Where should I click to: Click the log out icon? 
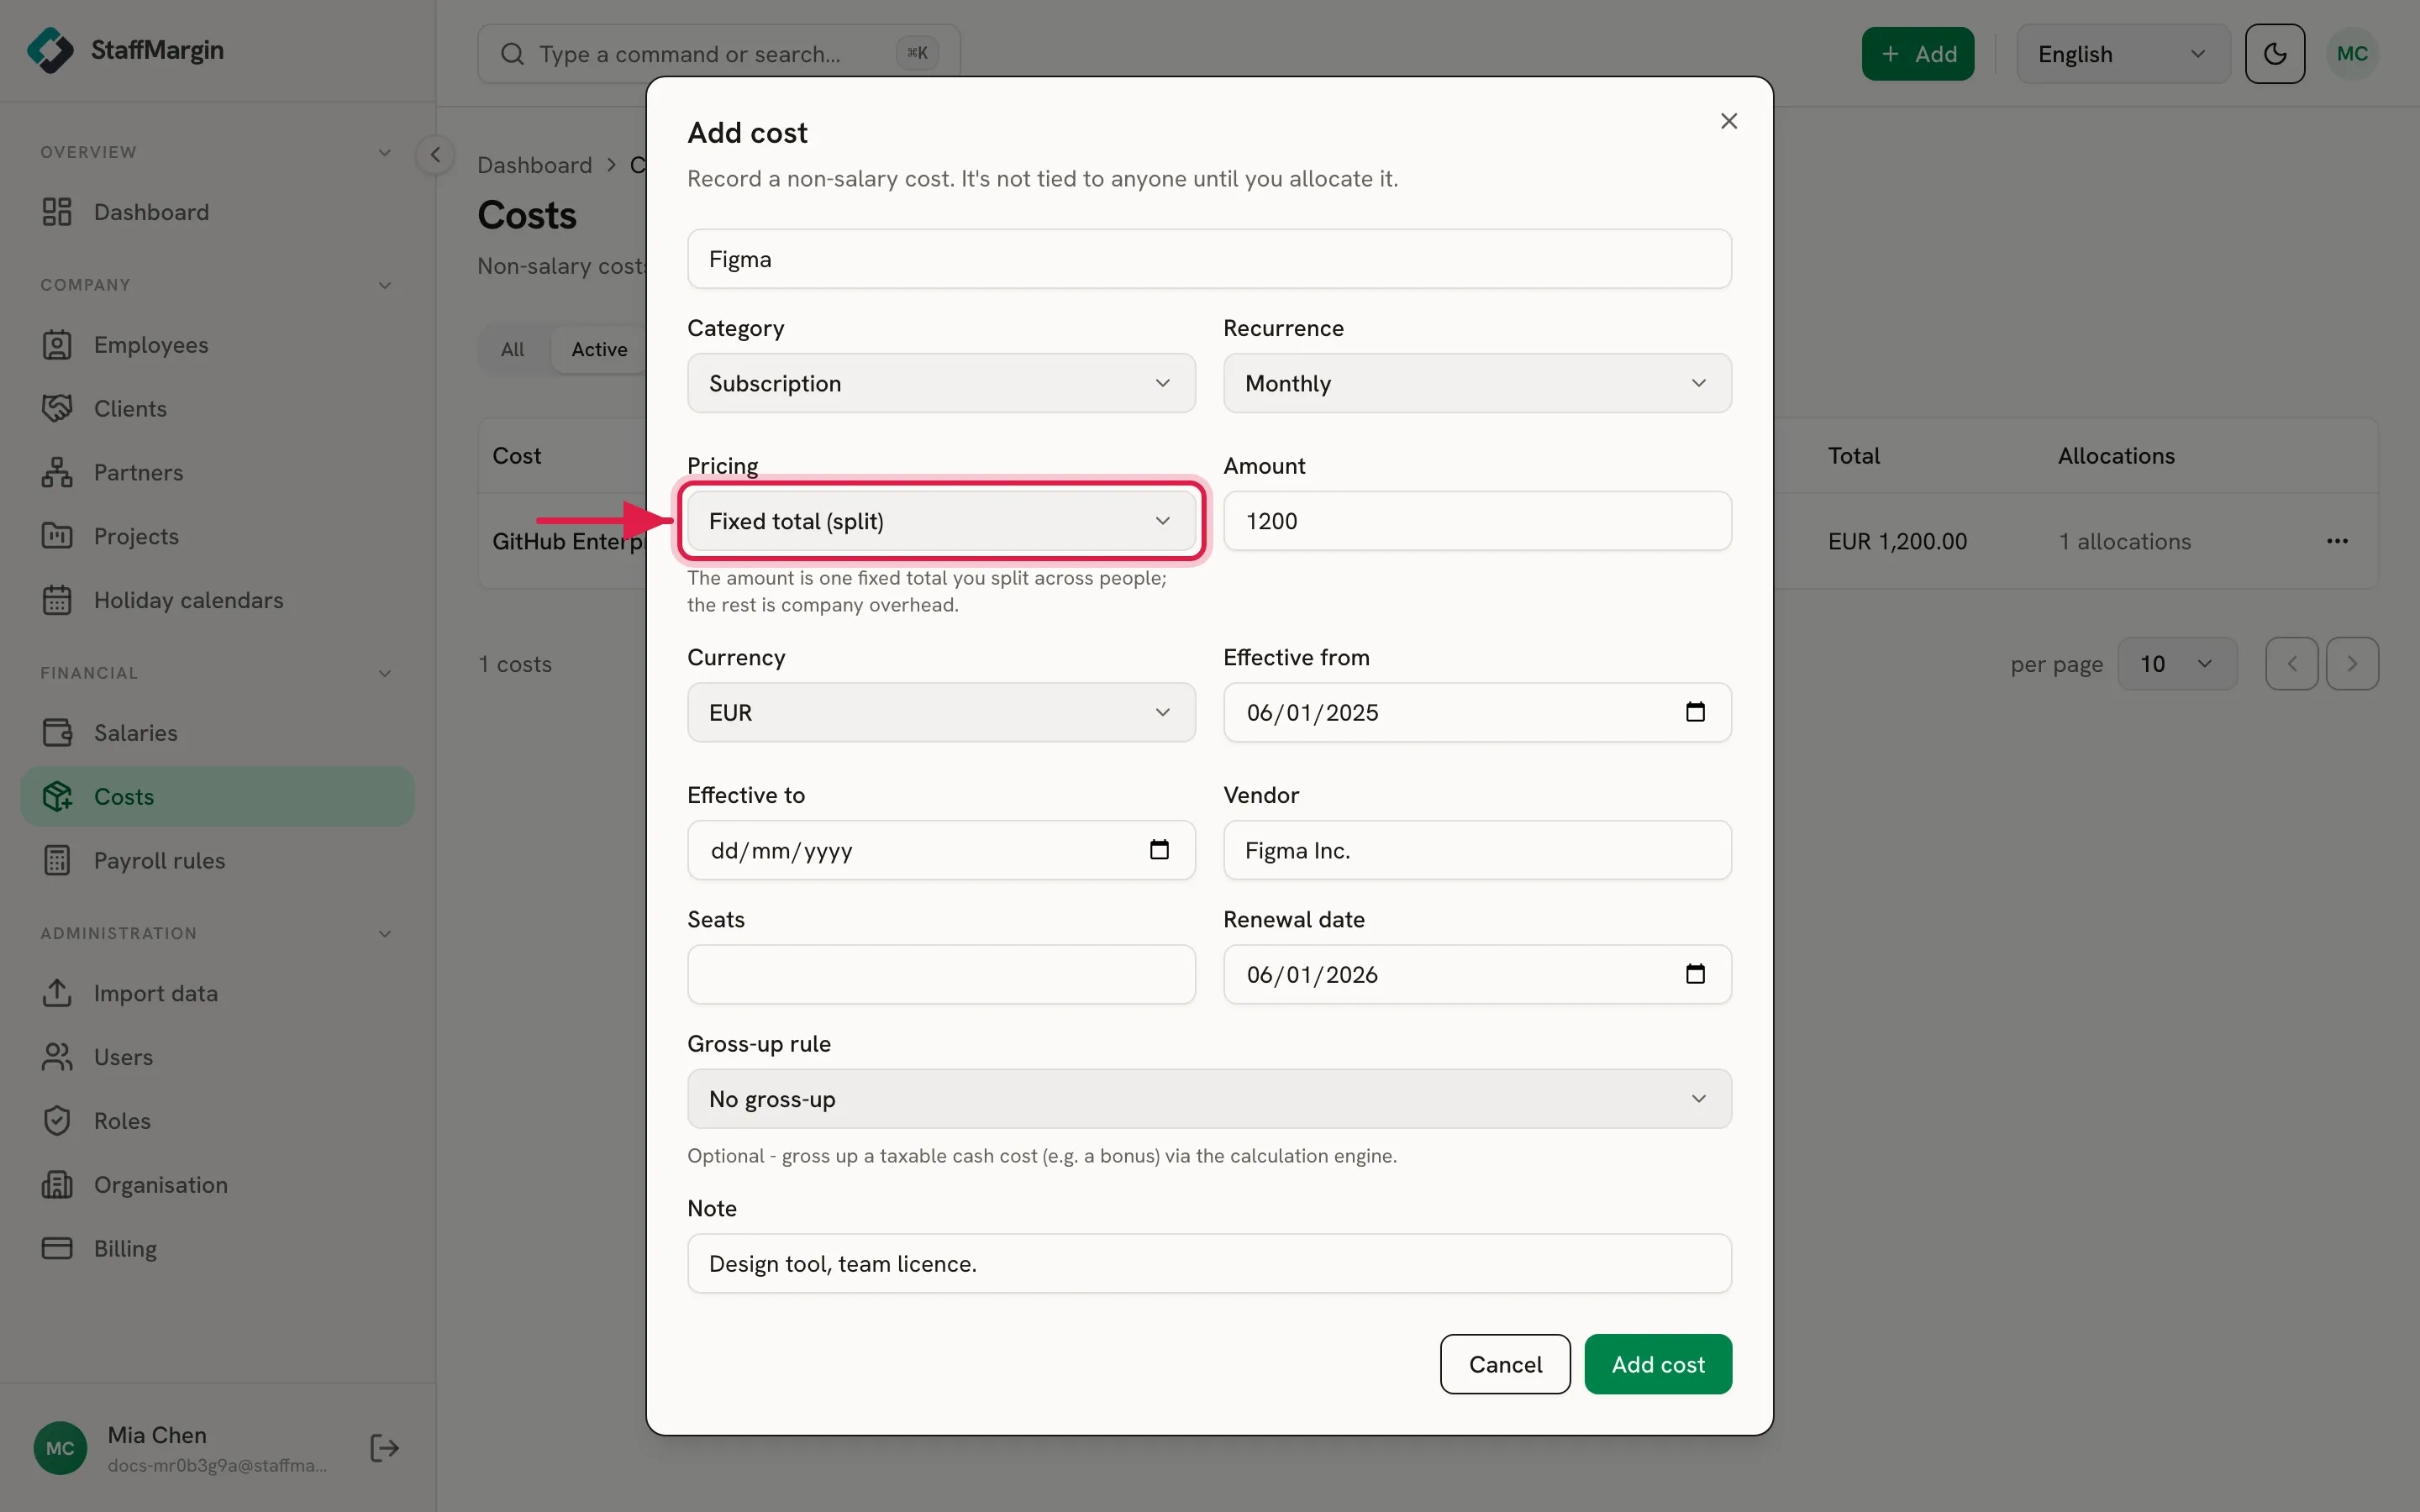tap(385, 1448)
